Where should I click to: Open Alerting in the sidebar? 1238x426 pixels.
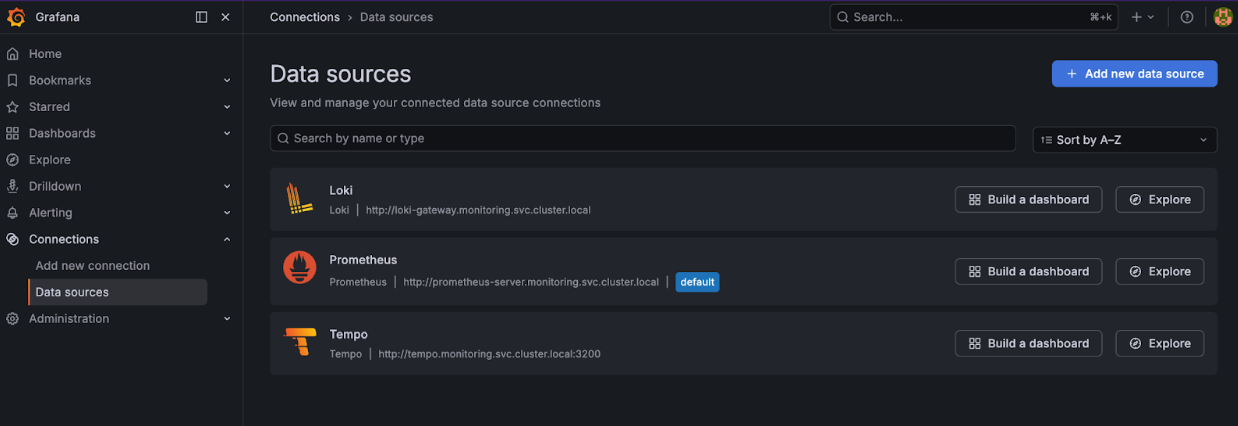coord(51,213)
